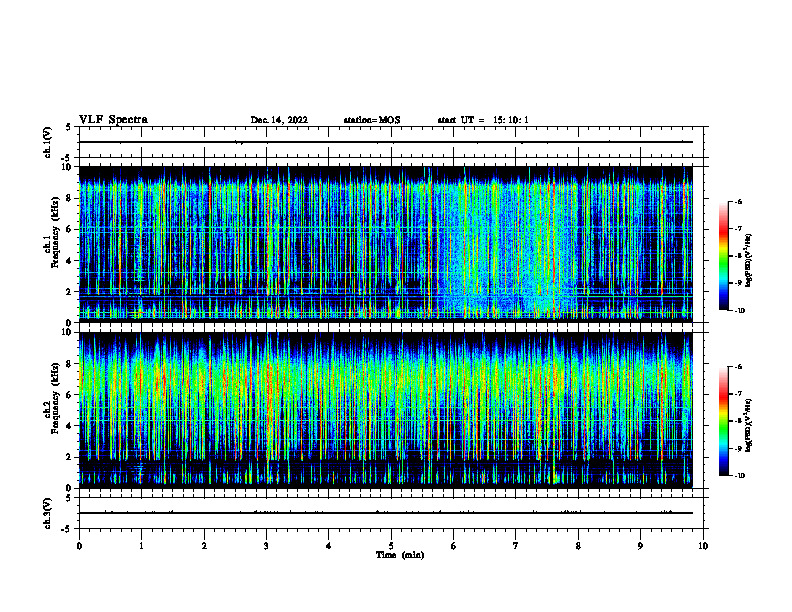Click the "-10" label on ch.2 colorbar
The height and width of the screenshot is (612, 792).
[738, 476]
